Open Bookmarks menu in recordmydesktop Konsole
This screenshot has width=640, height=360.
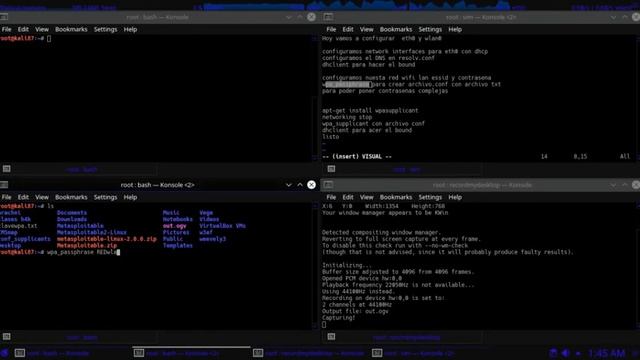tap(396, 197)
